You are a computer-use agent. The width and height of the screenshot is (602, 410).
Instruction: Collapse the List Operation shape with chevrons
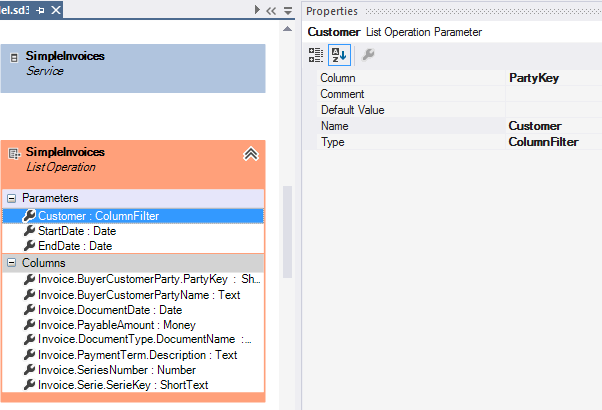251,154
